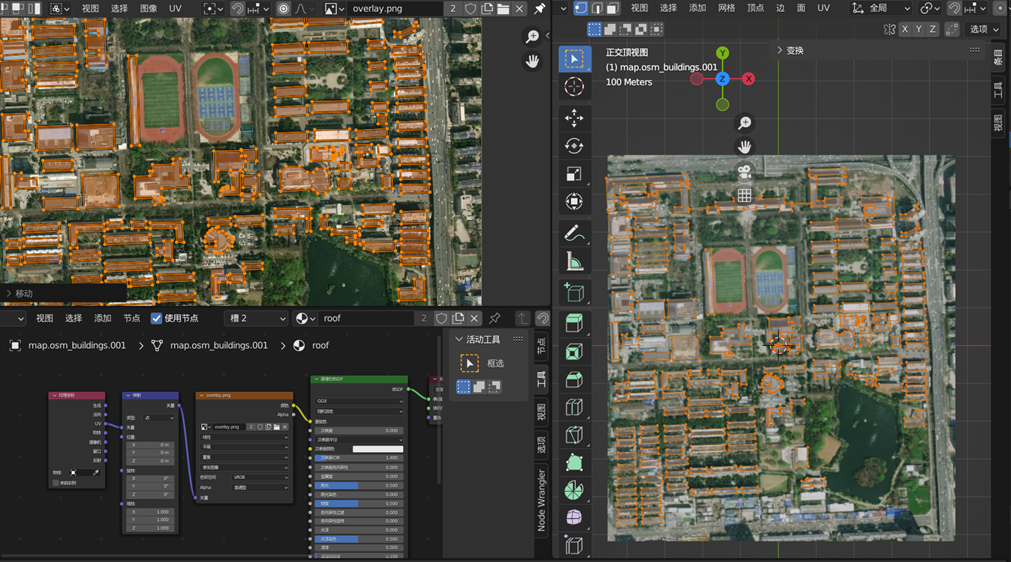This screenshot has height=562, width=1011.
Task: Toggle 使用节点 checkbox in node editor
Action: tap(156, 318)
